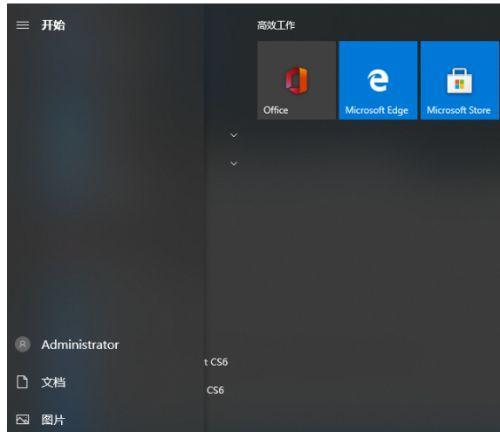Click the Administrator user avatar icon
This screenshot has width=500, height=432.
23,344
